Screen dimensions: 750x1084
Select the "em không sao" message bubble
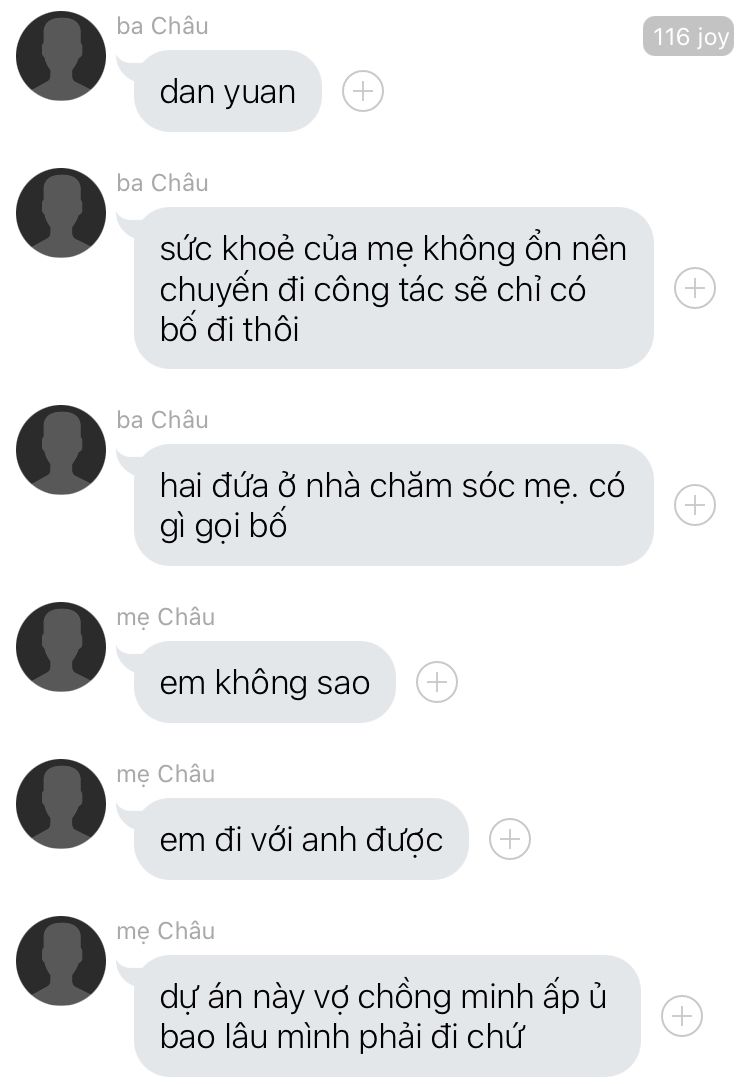click(x=264, y=682)
